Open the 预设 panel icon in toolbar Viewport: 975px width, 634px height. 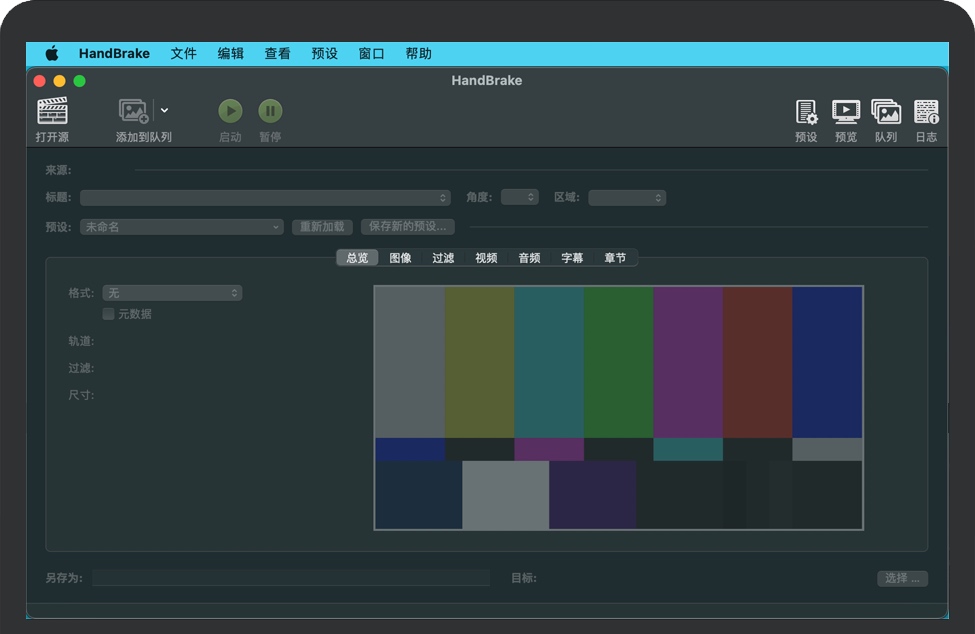[x=806, y=112]
